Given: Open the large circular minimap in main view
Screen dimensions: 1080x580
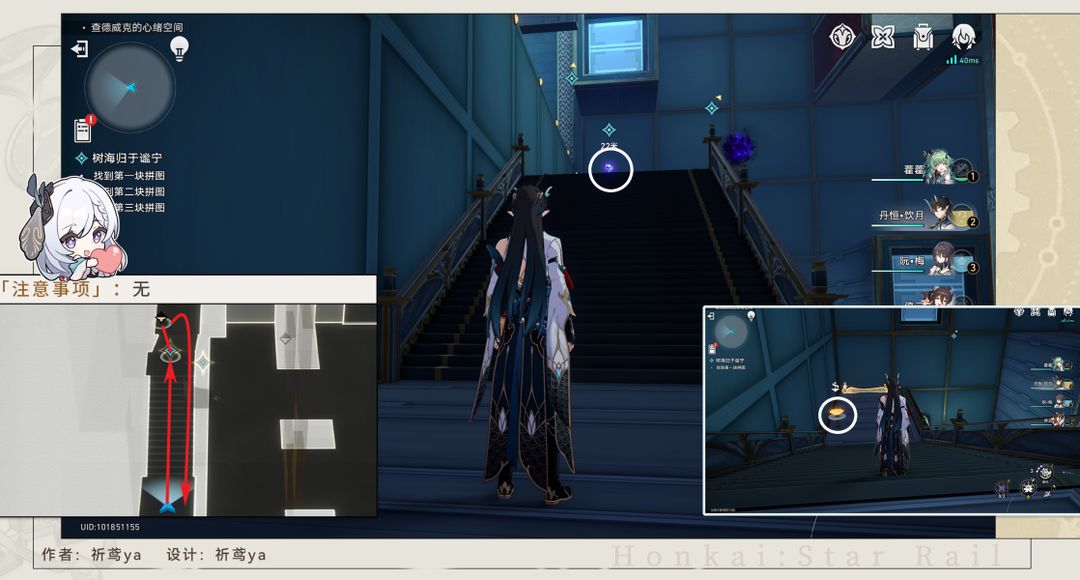Looking at the screenshot, I should pyautogui.click(x=130, y=87).
